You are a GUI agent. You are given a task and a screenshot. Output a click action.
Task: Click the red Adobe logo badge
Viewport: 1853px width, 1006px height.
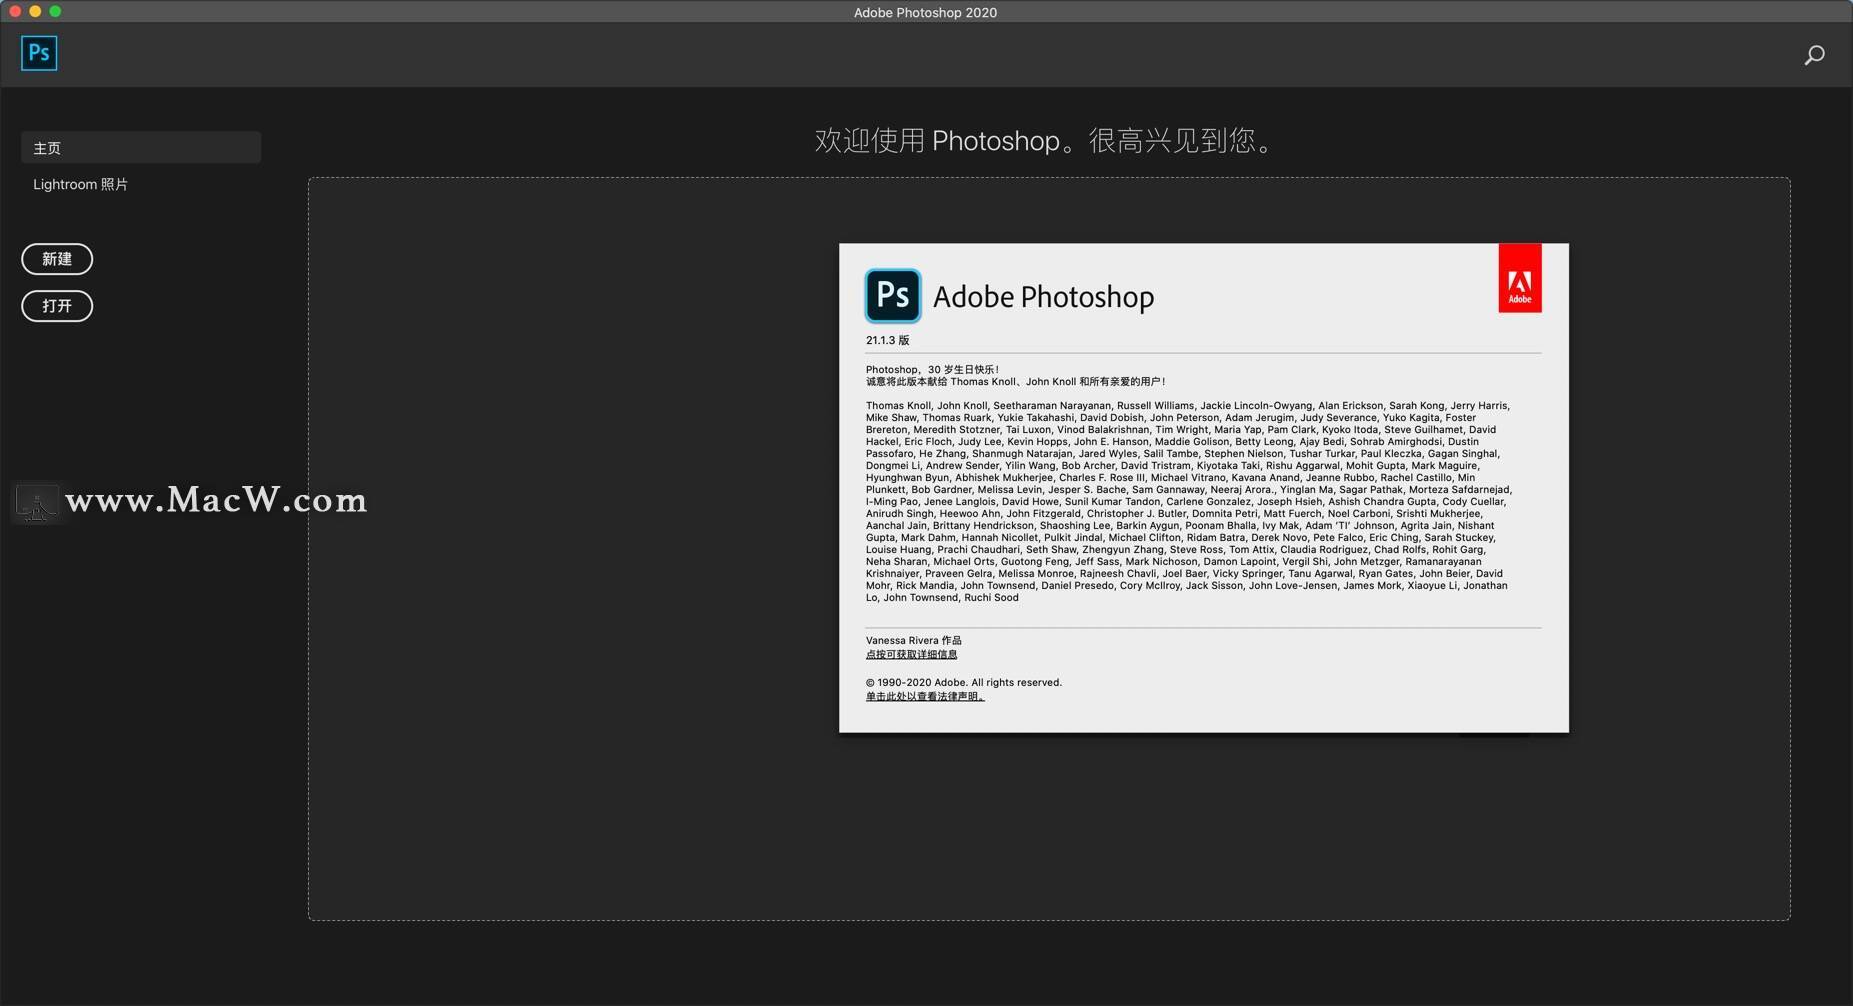pos(1519,278)
